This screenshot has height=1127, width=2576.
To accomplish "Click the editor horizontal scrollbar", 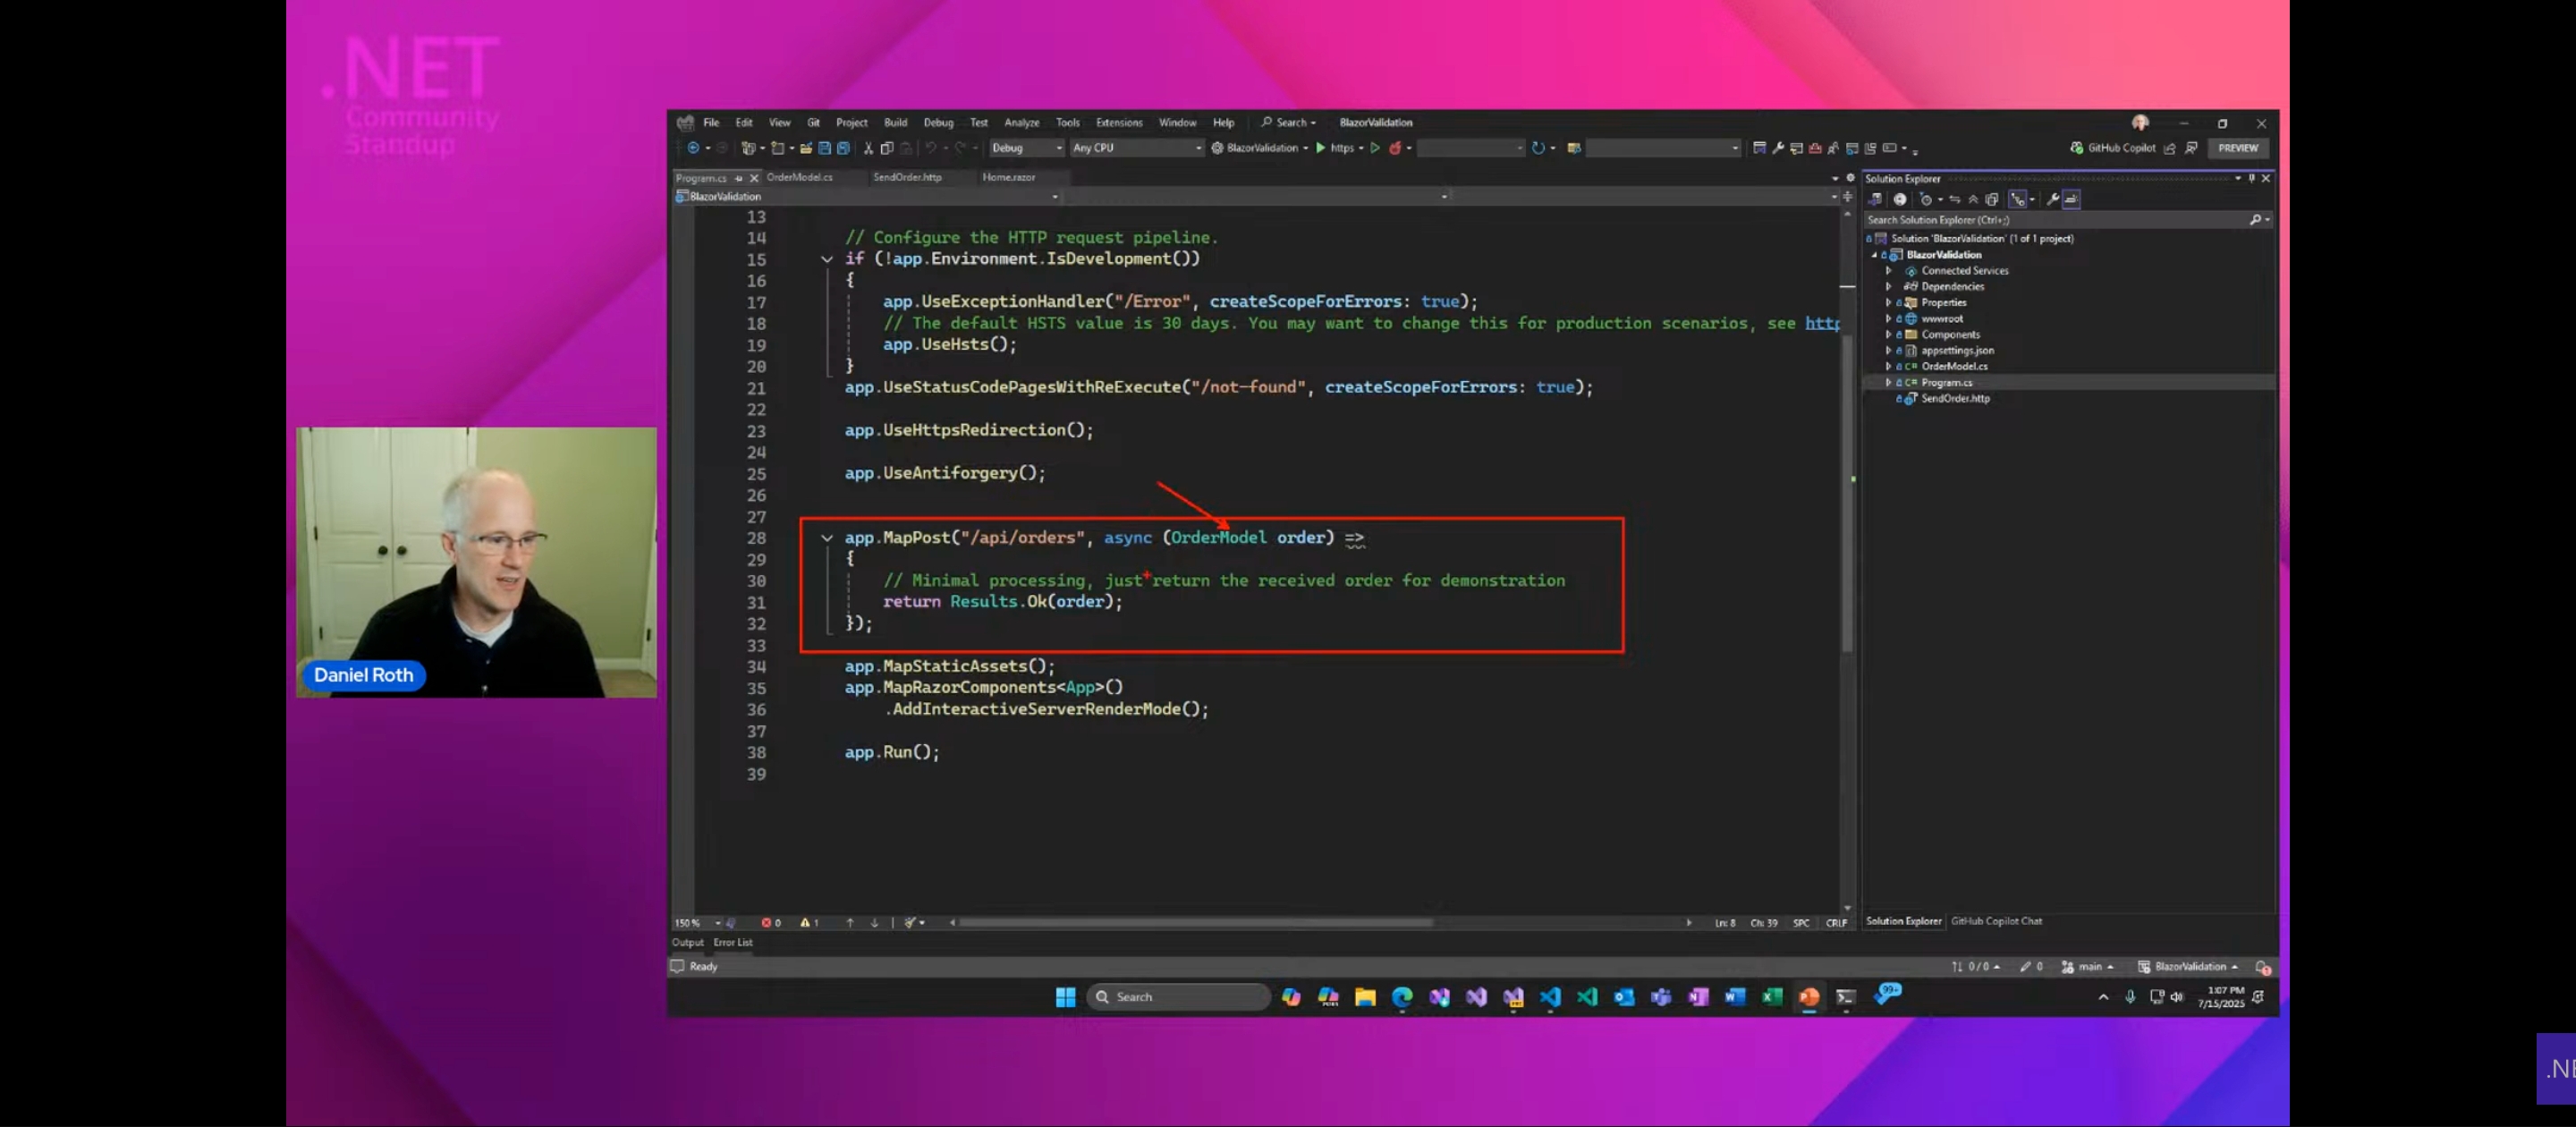I will [1196, 922].
